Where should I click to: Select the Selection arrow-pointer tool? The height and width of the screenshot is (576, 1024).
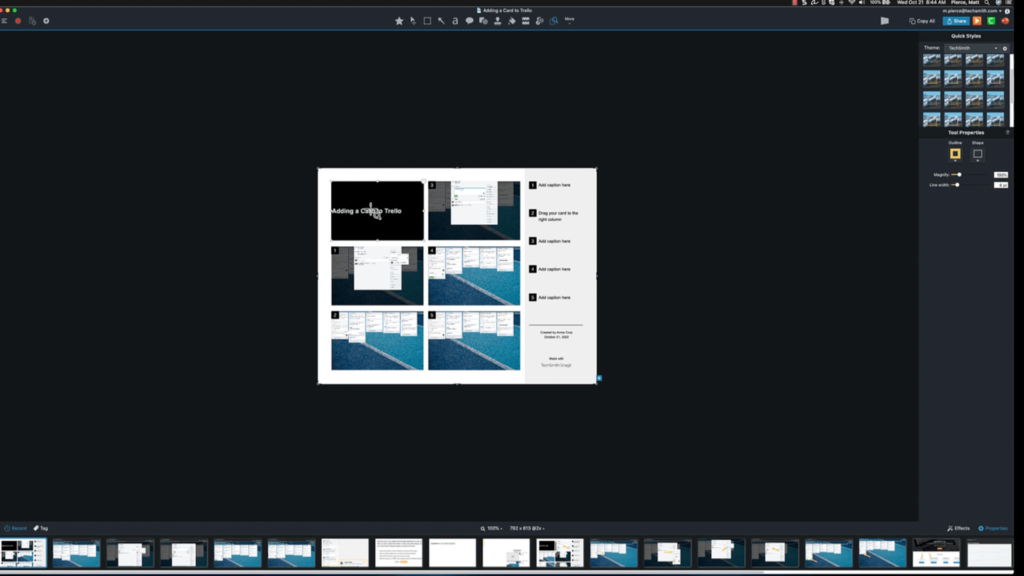(x=413, y=21)
